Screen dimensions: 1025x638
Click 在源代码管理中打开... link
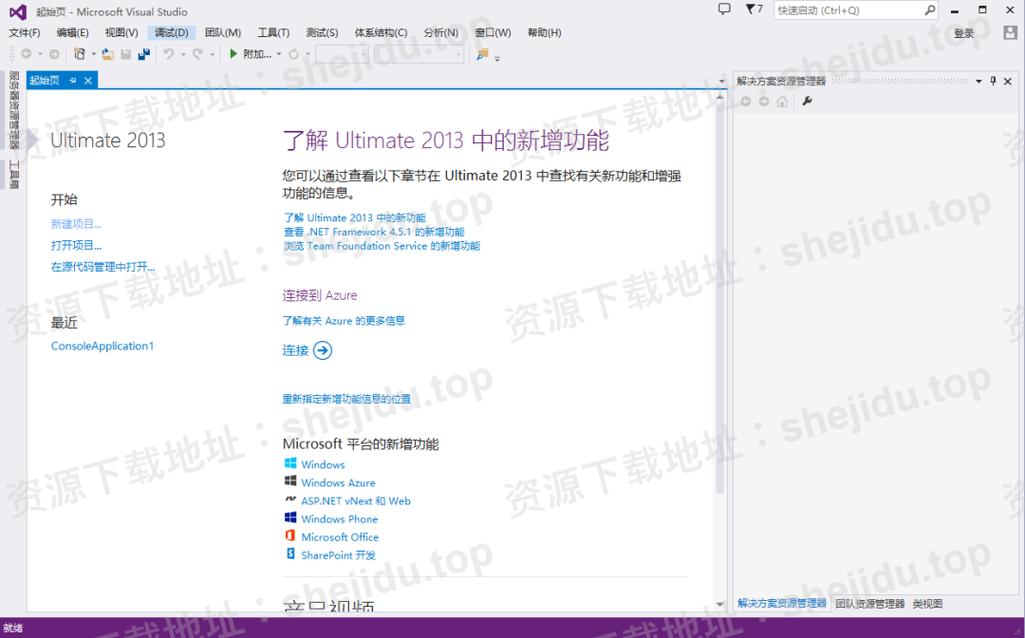pos(103,267)
